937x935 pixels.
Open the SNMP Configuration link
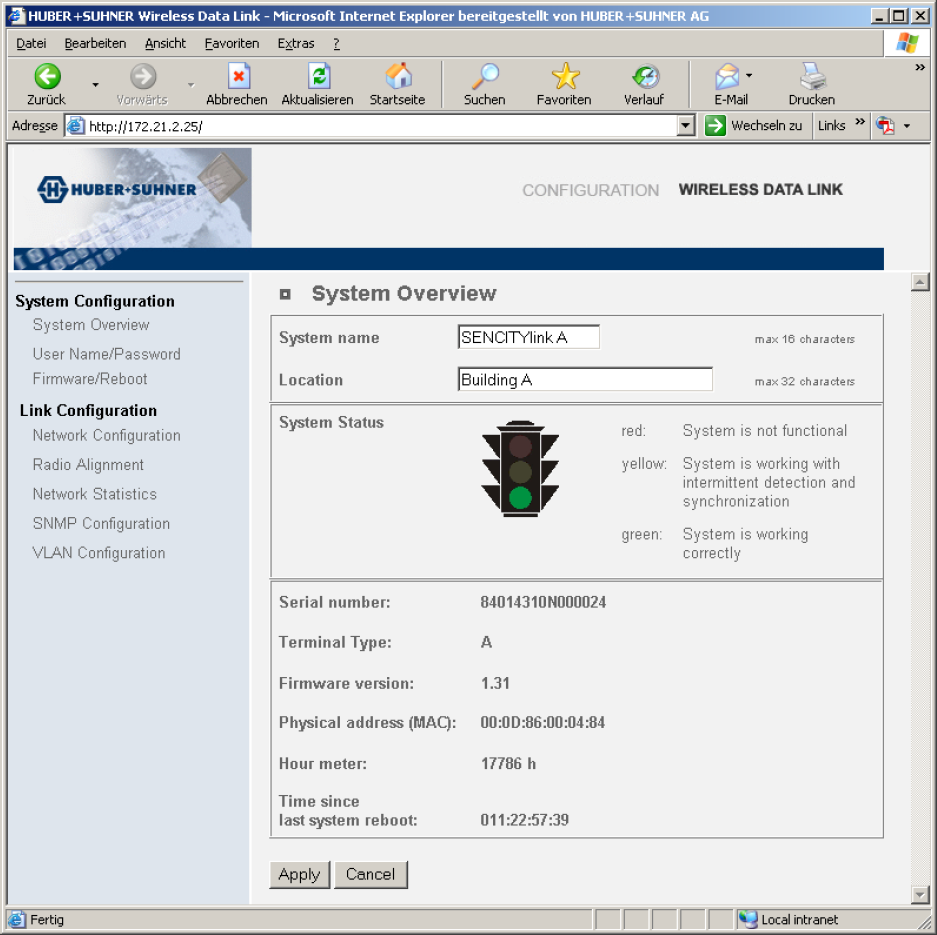pos(101,523)
